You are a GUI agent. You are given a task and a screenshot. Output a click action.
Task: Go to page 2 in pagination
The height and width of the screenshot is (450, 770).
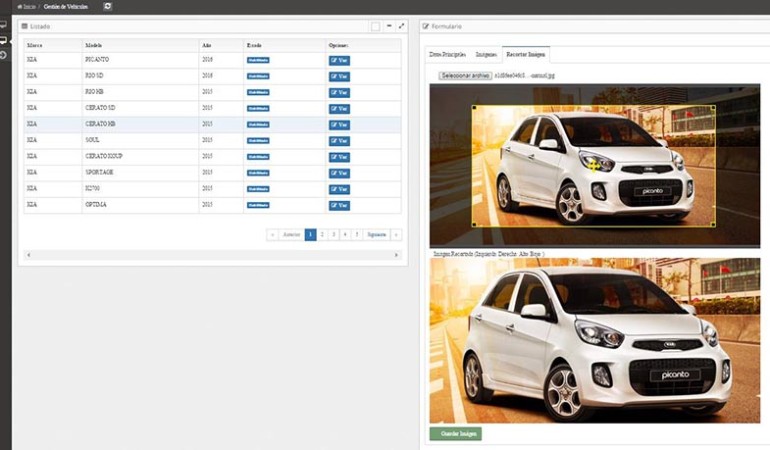click(x=322, y=235)
